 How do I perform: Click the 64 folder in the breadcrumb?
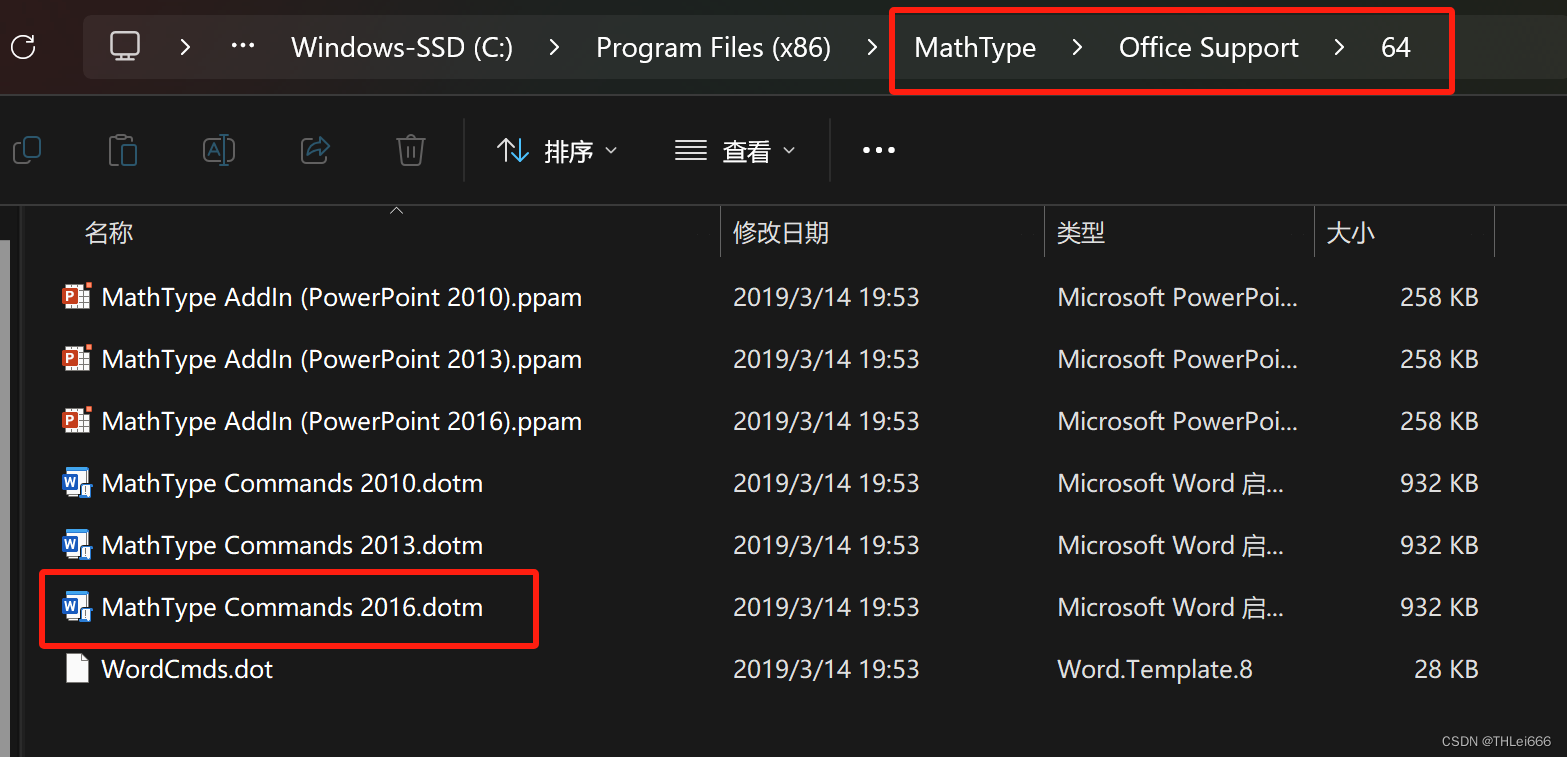pyautogui.click(x=1395, y=47)
